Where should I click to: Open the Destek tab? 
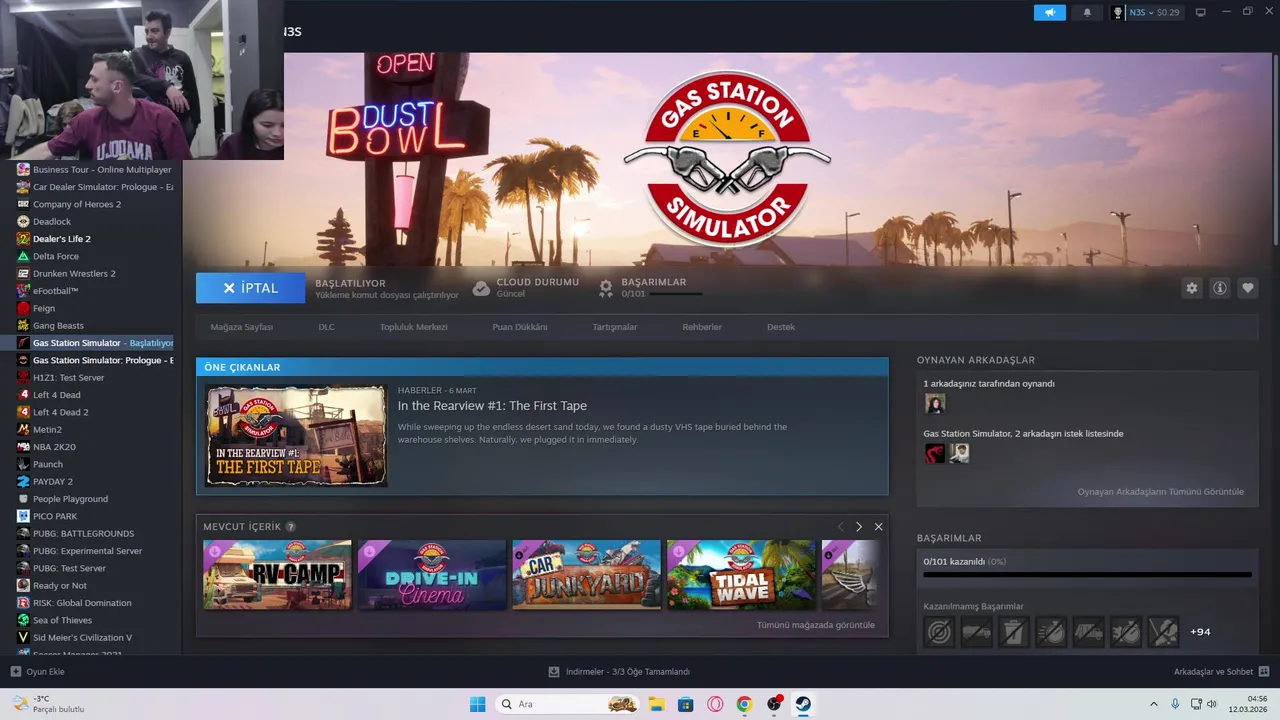pyautogui.click(x=781, y=327)
